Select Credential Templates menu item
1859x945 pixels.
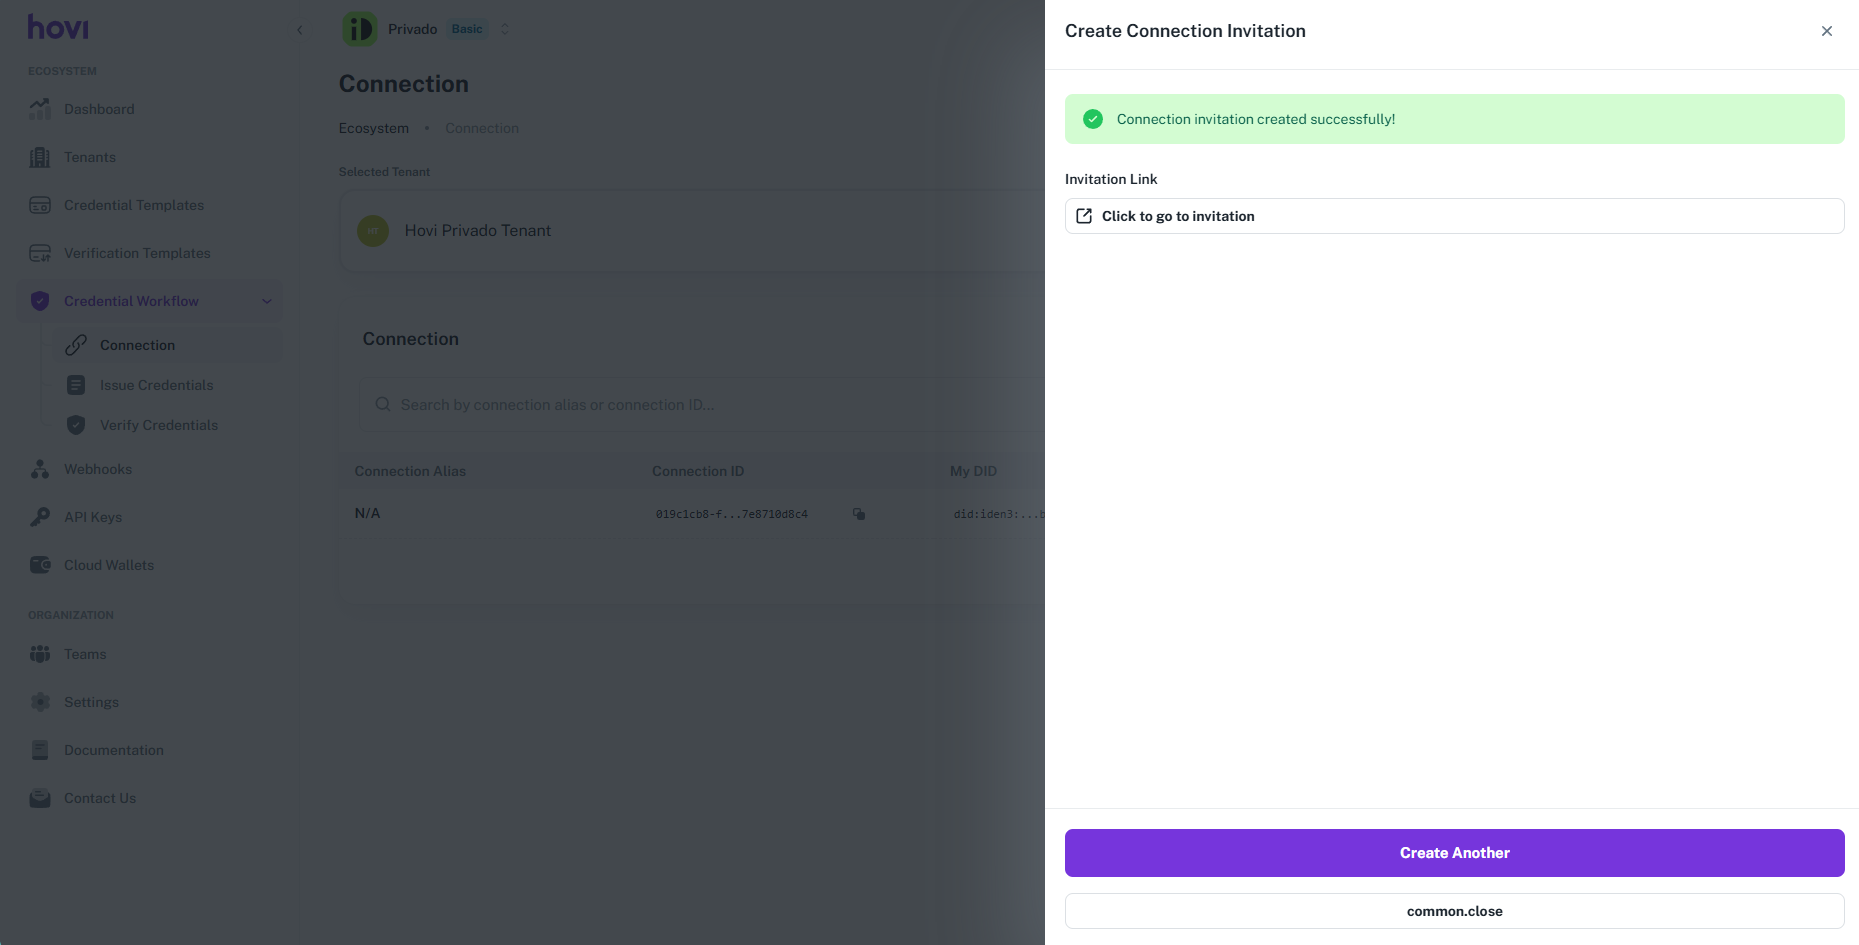133,205
